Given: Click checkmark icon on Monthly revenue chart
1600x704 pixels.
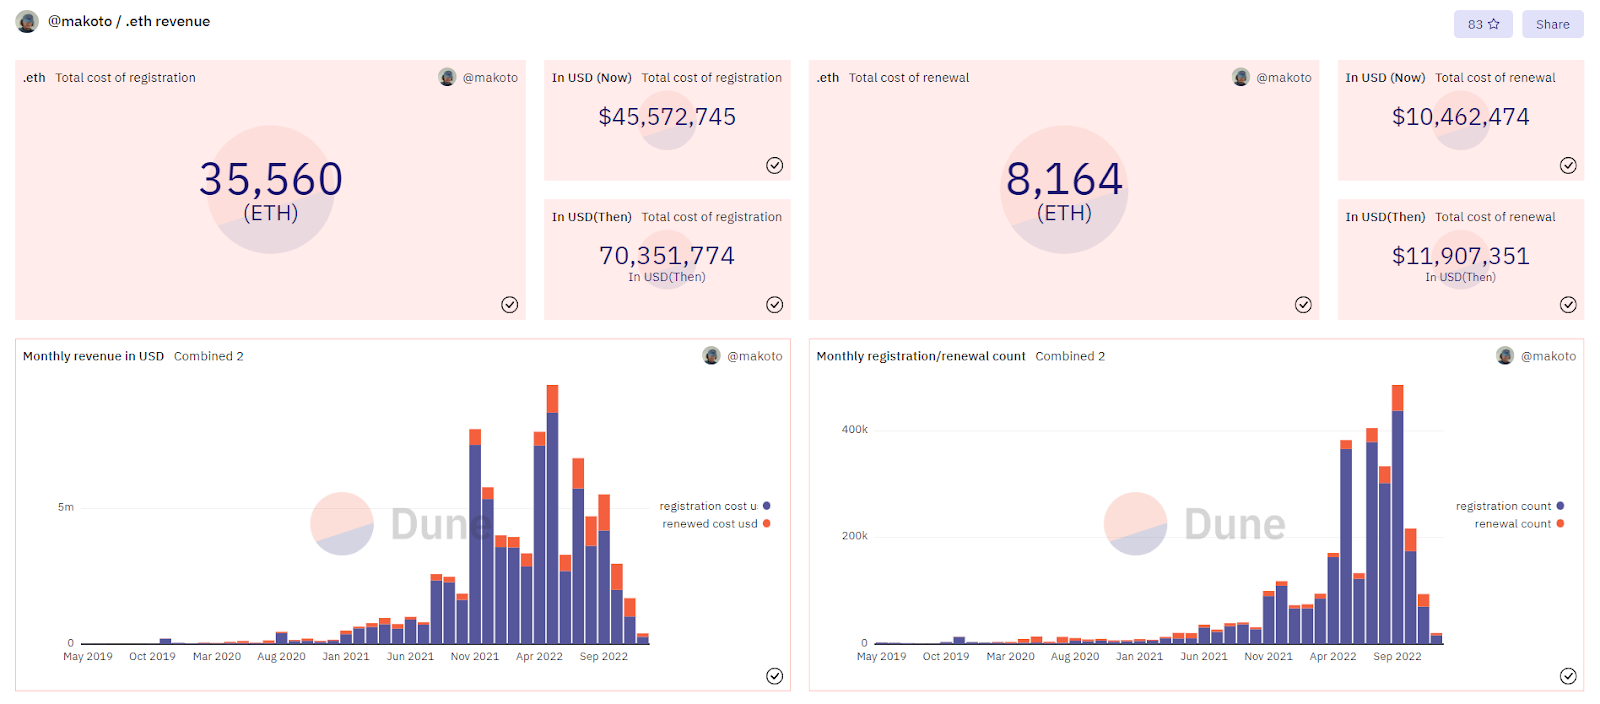Looking at the screenshot, I should tap(775, 676).
